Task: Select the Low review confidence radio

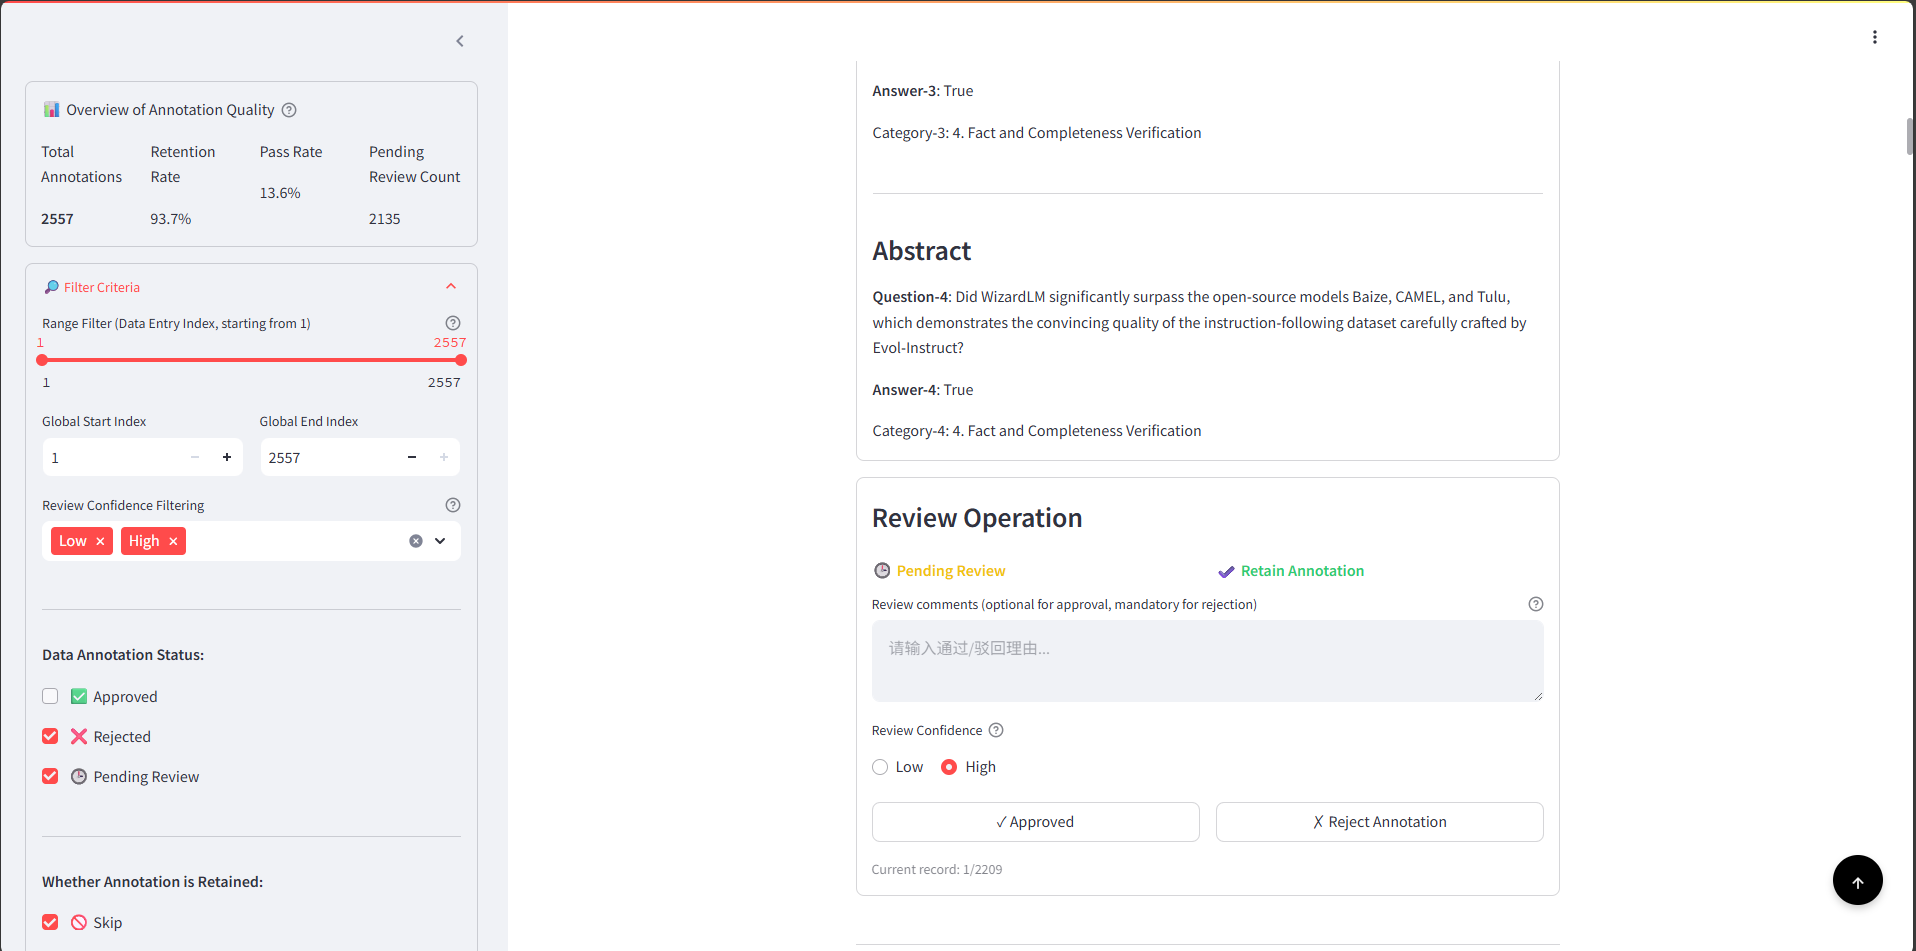Action: (880, 767)
